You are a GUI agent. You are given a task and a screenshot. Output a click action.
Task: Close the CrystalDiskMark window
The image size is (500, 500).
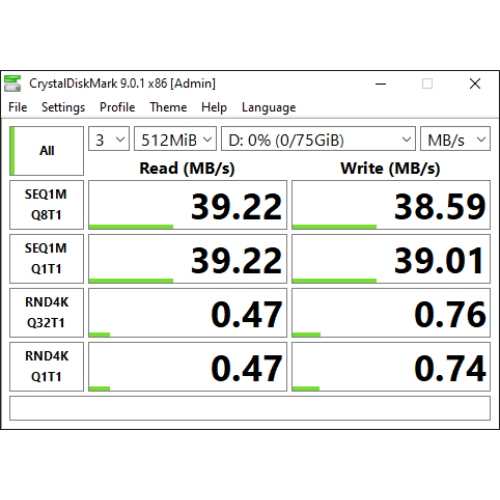[x=475, y=84]
